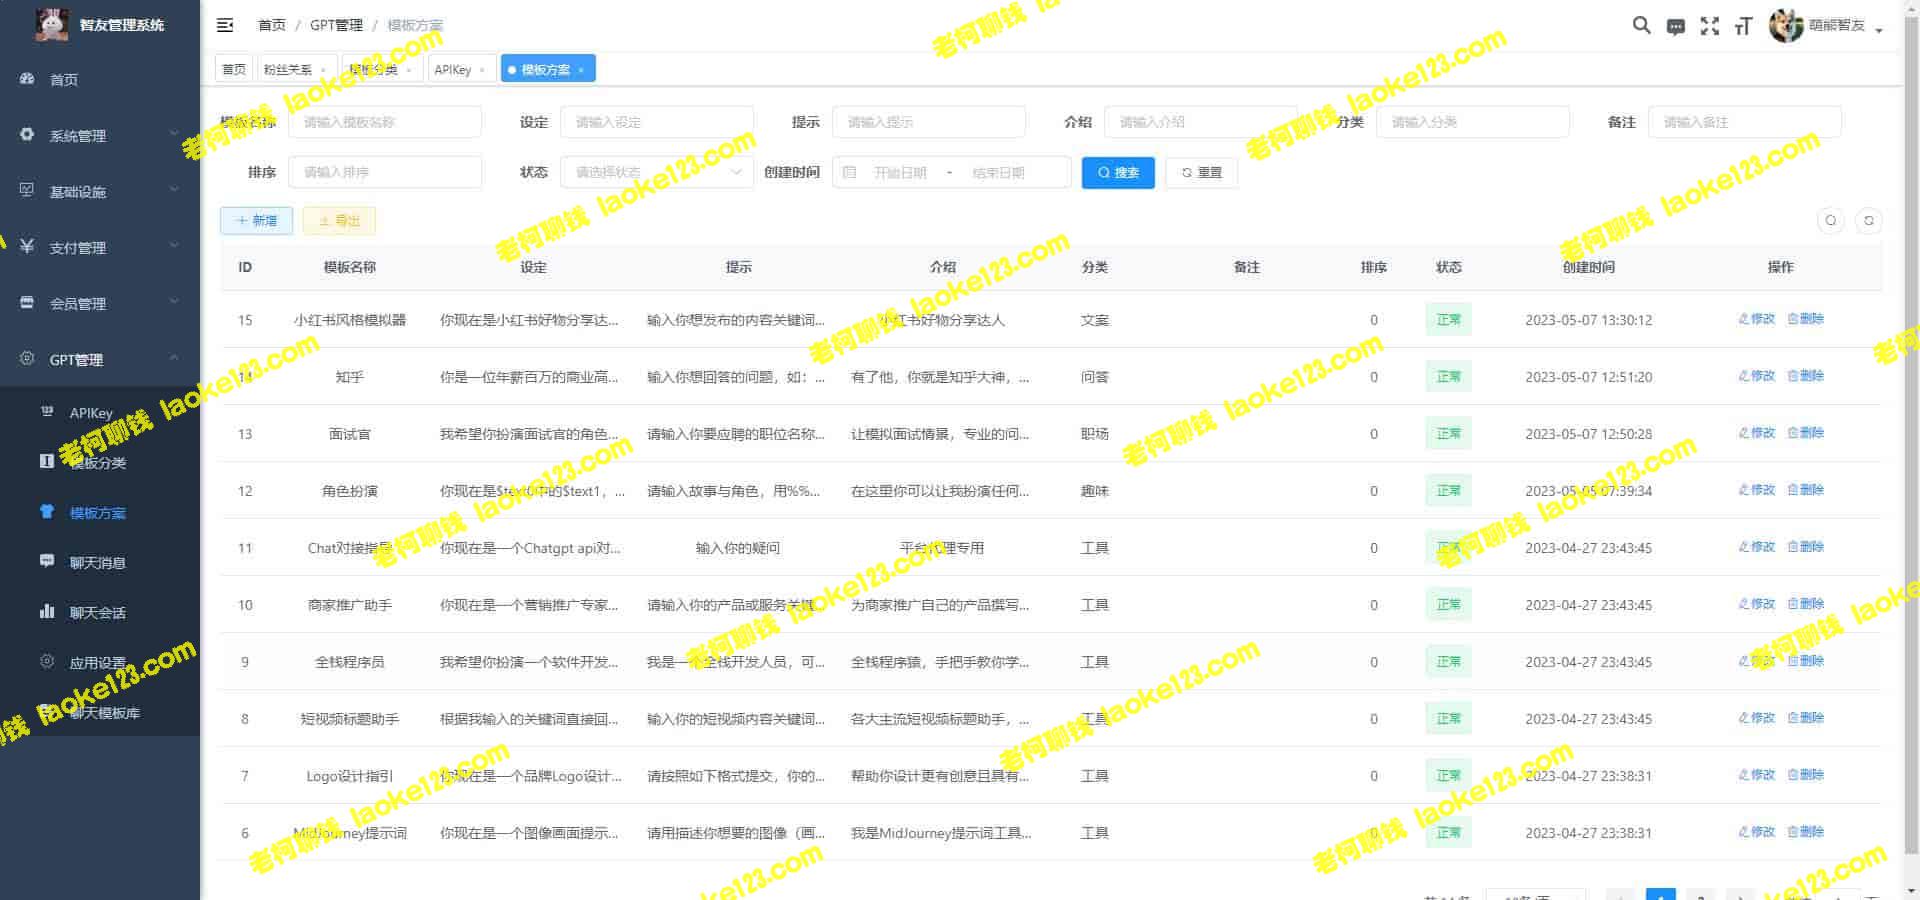Click the calendar icon in date range
This screenshot has height=900, width=1920.
coord(849,172)
